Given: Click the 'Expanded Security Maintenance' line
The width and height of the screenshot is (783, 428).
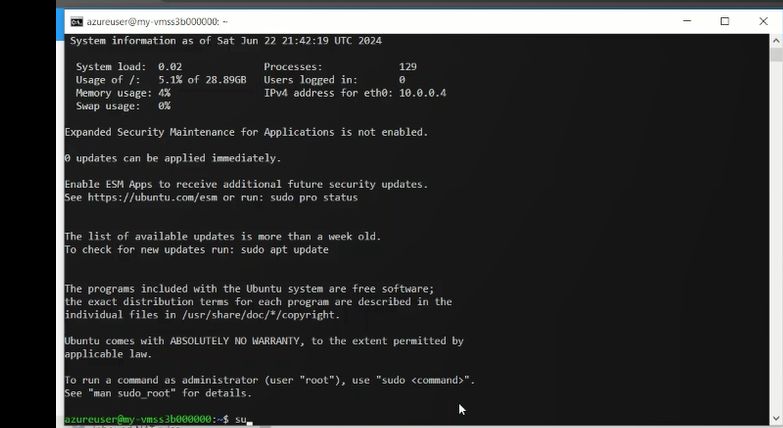Looking at the screenshot, I should tap(246, 132).
